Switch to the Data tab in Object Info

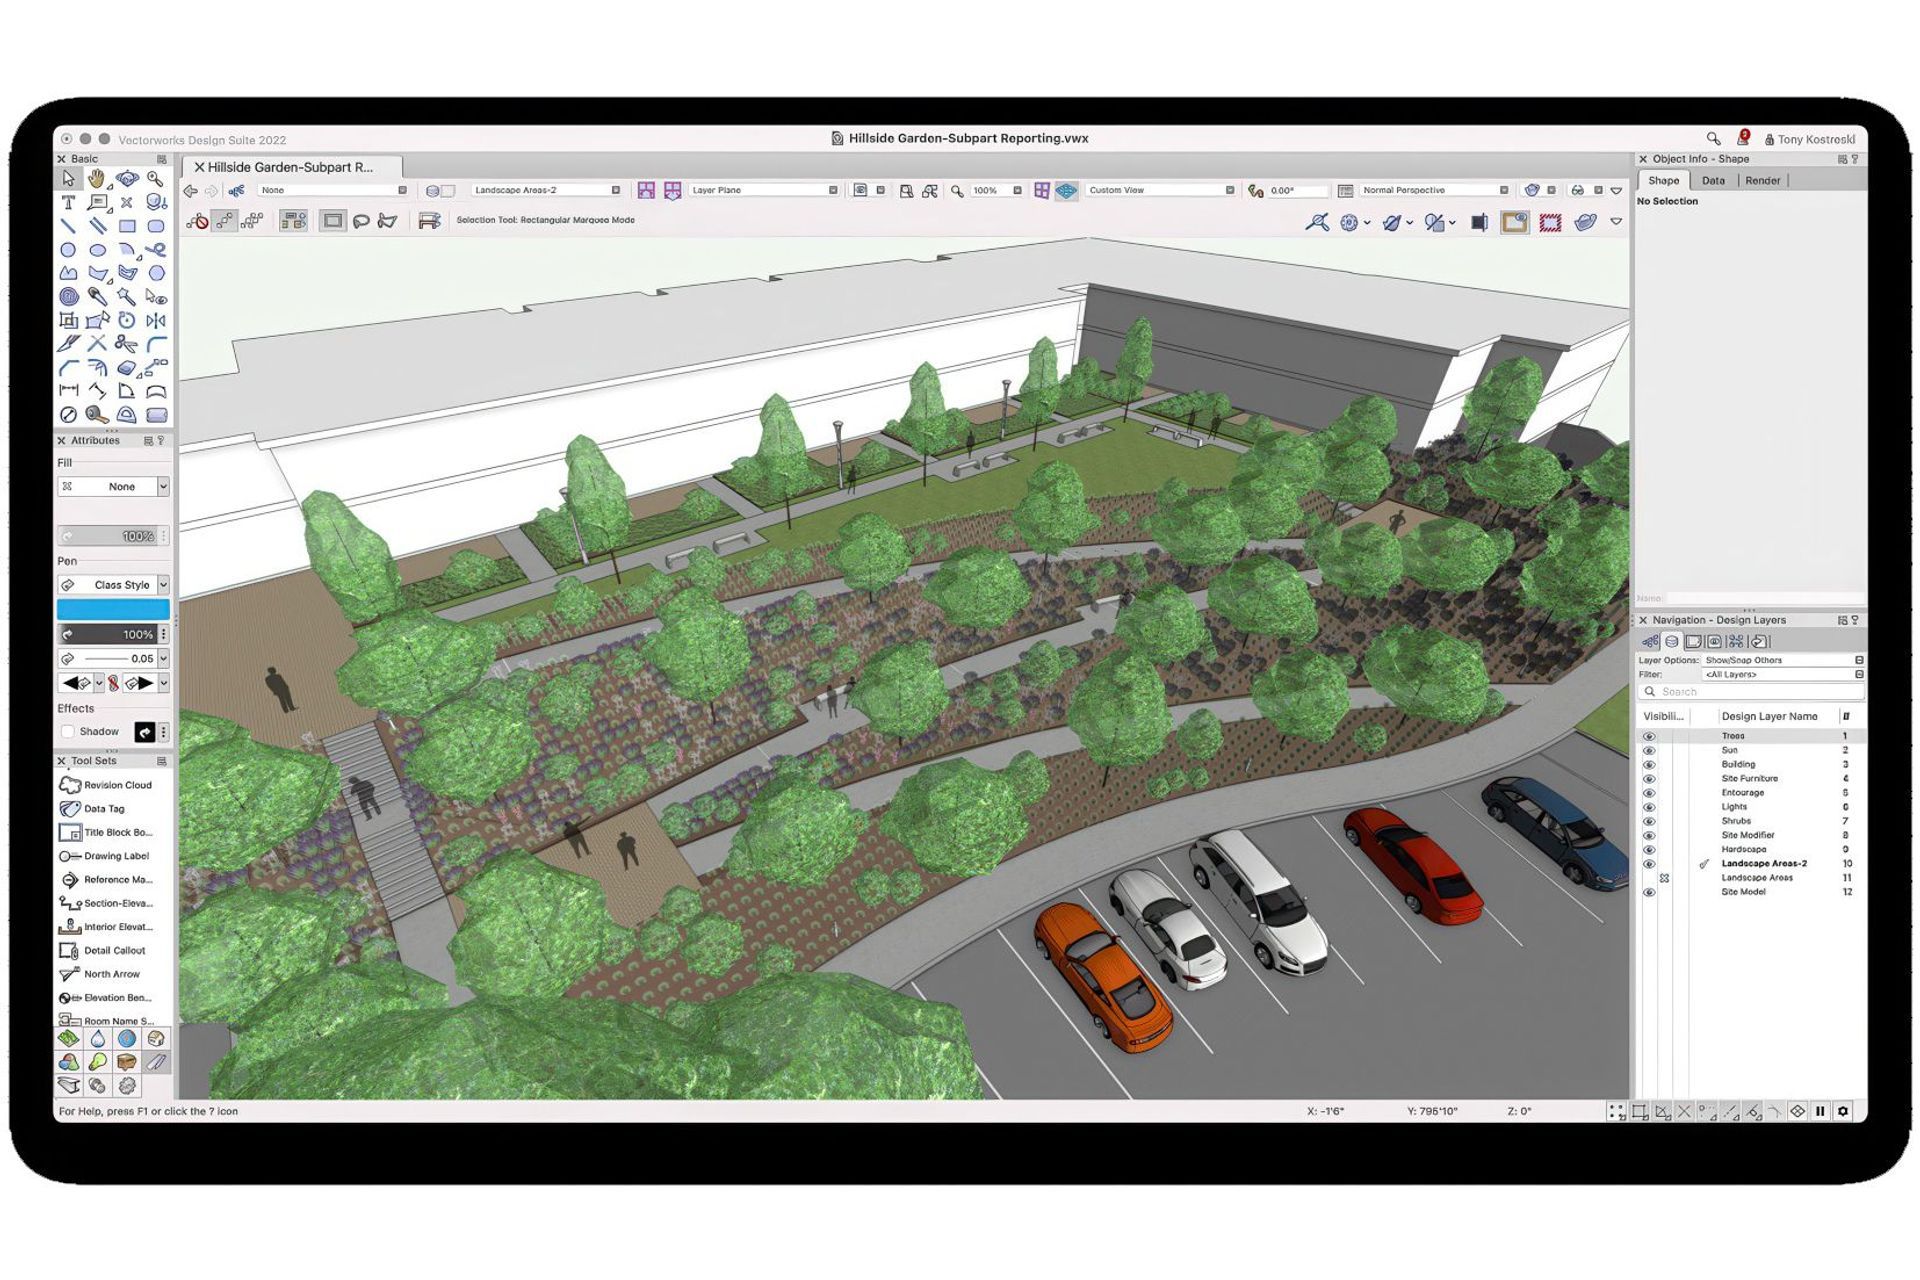coord(1713,180)
